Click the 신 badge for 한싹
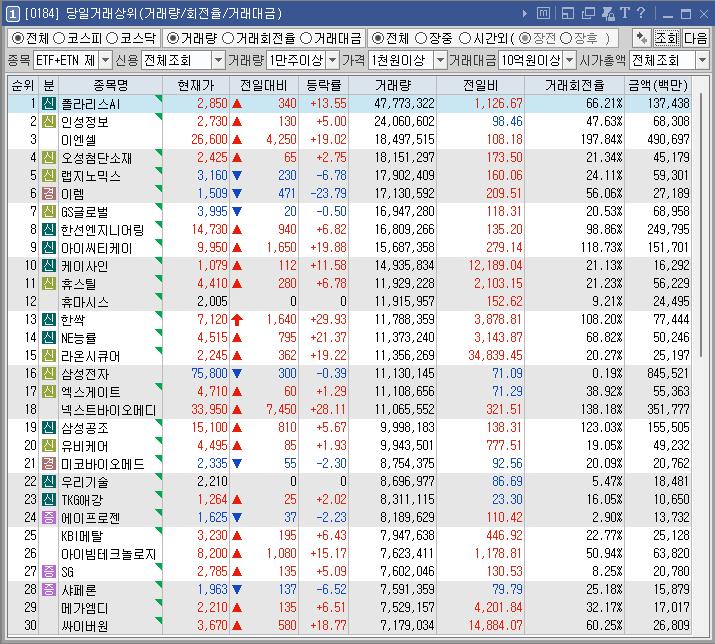The width and height of the screenshot is (715, 644). tap(49, 319)
